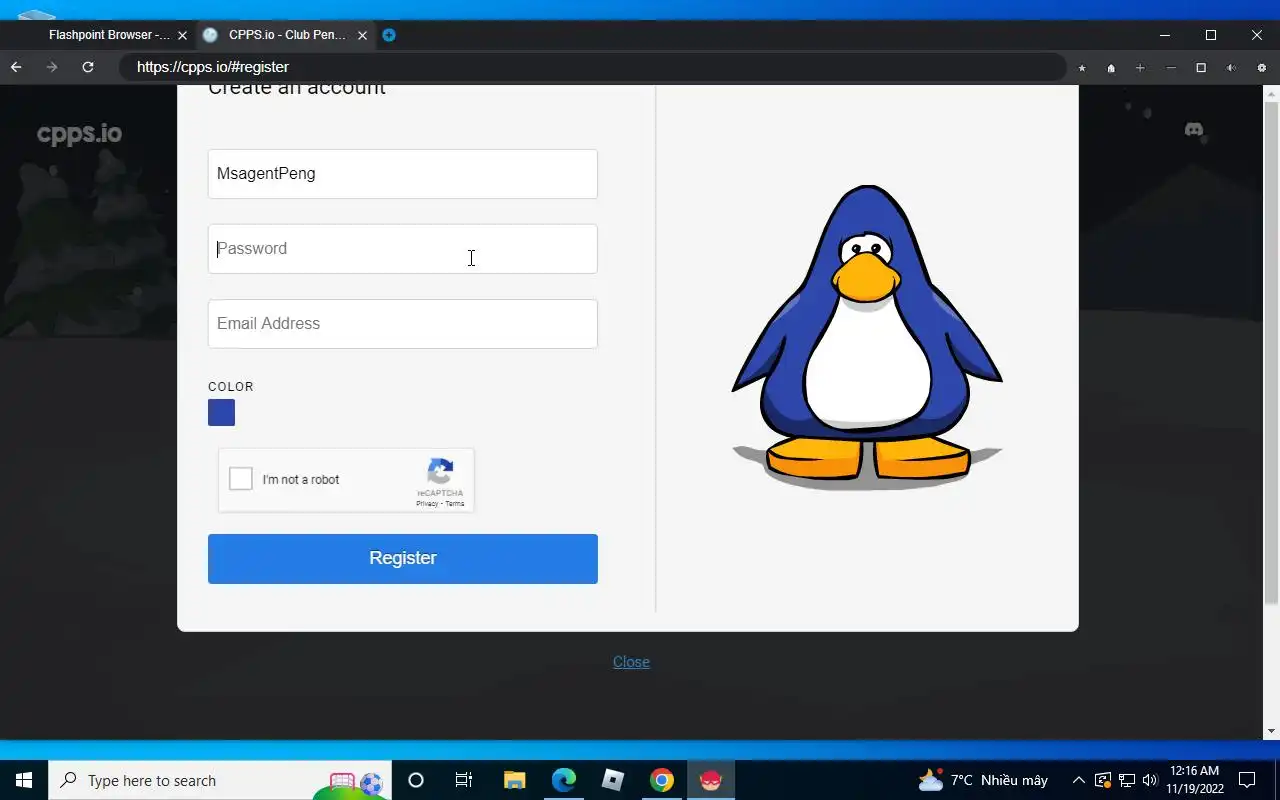This screenshot has width=1280, height=800.
Task: Check the I'm not a robot box
Action: (x=241, y=479)
